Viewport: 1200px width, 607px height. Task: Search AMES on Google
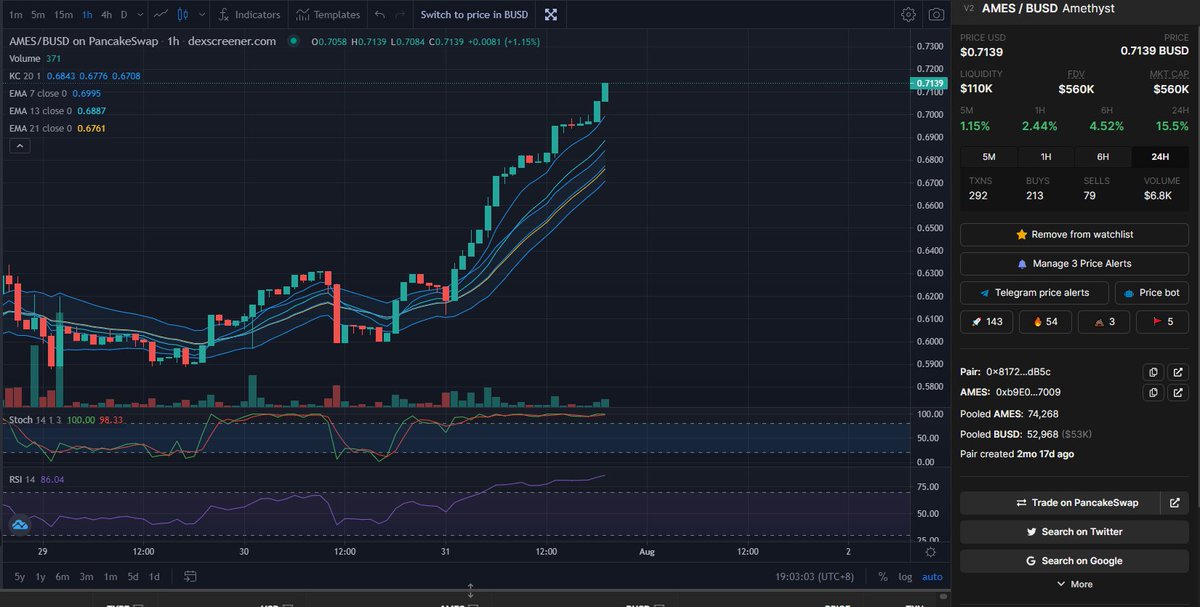coord(1074,561)
